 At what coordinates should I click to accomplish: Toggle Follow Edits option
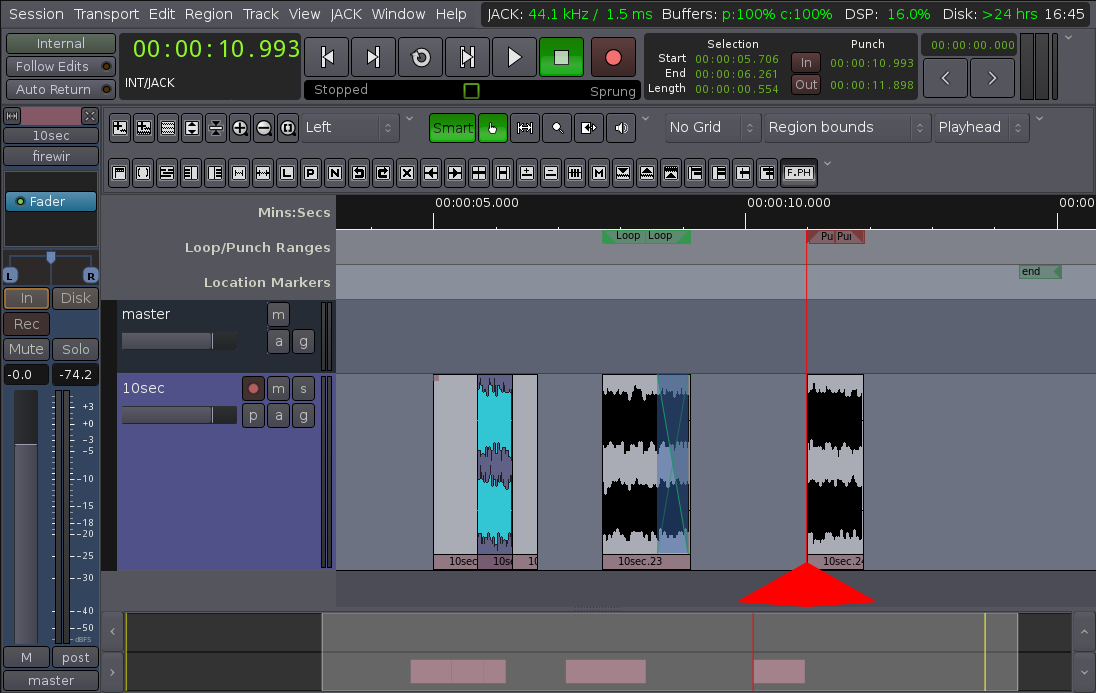61,66
